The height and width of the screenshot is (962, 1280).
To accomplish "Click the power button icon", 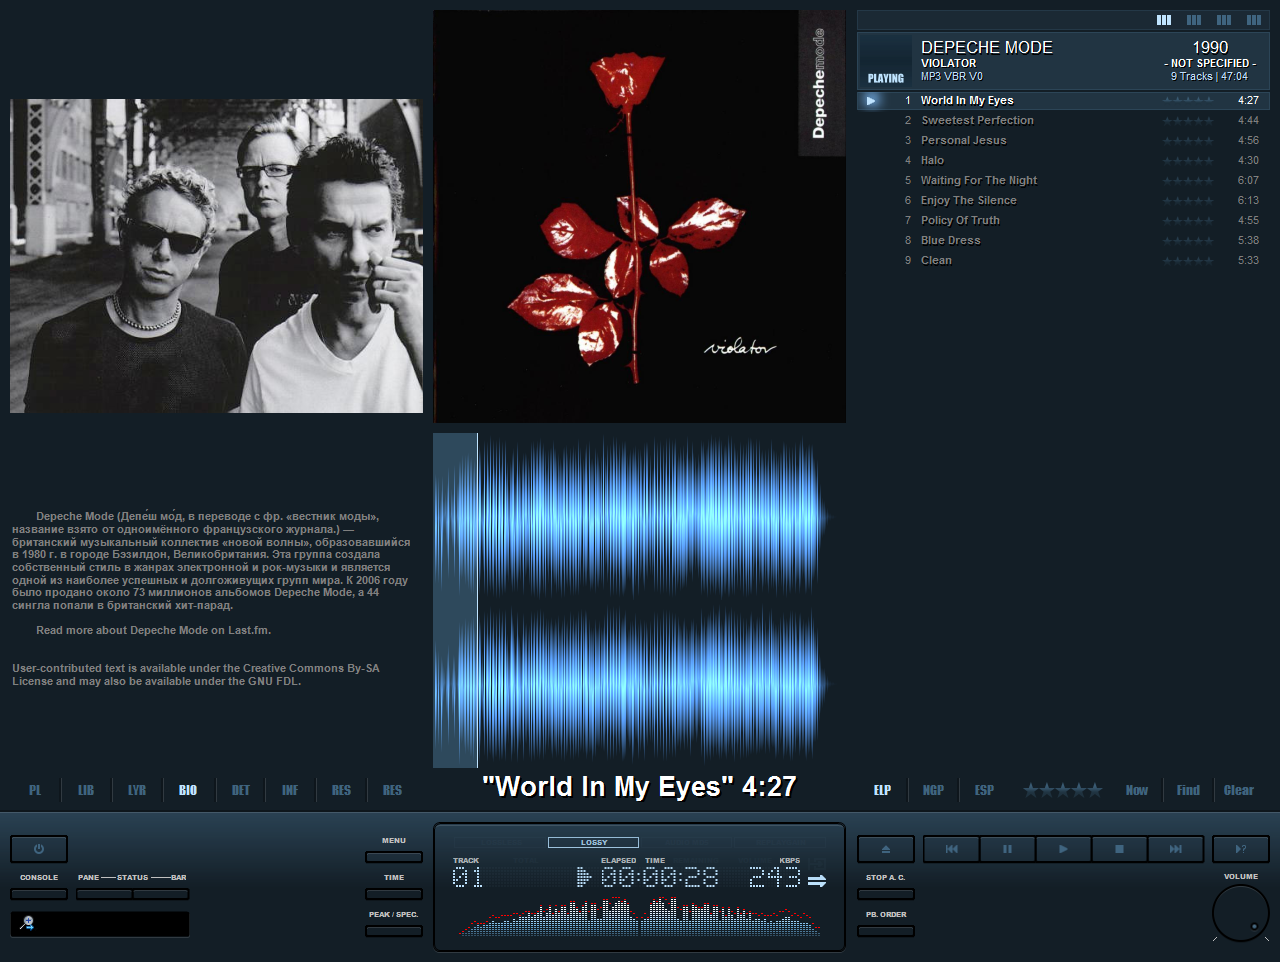I will [x=39, y=849].
